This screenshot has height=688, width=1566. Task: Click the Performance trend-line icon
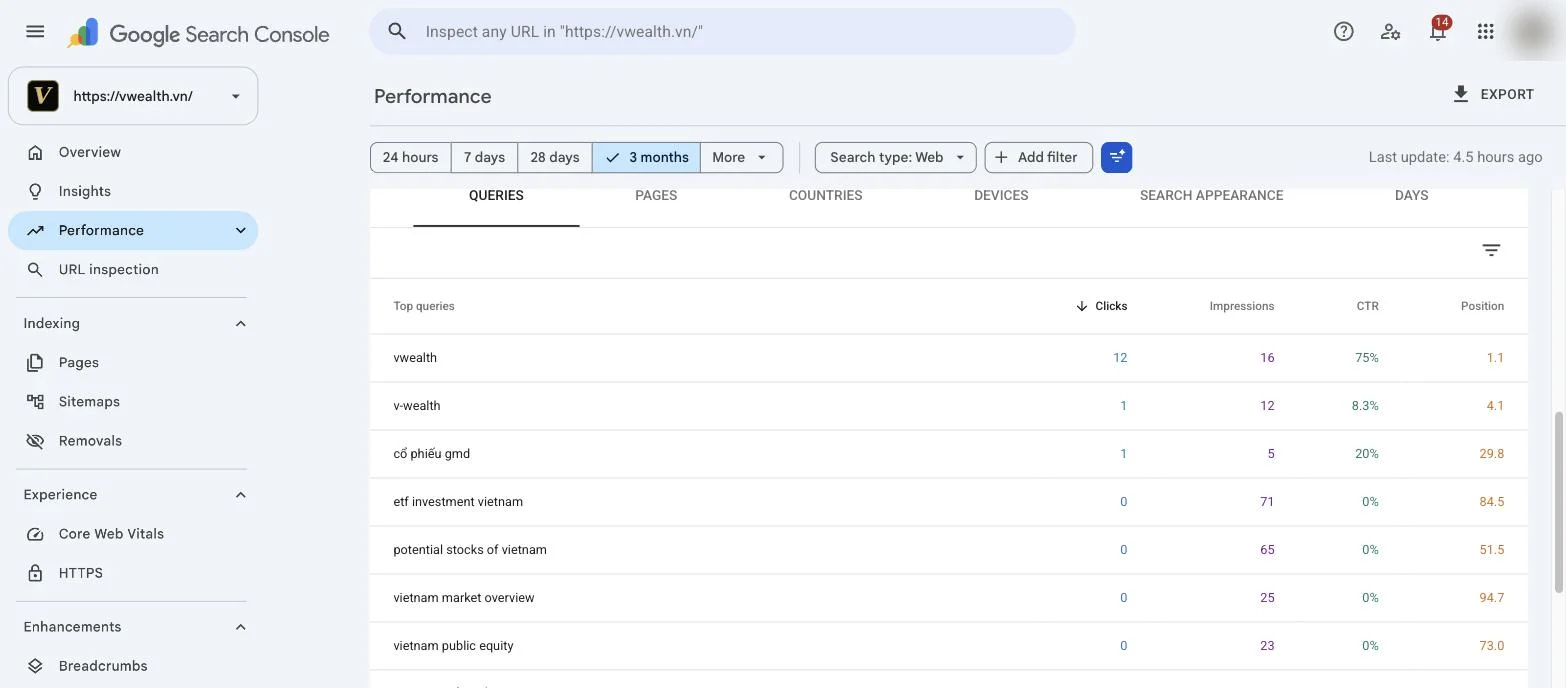pyautogui.click(x=35, y=230)
